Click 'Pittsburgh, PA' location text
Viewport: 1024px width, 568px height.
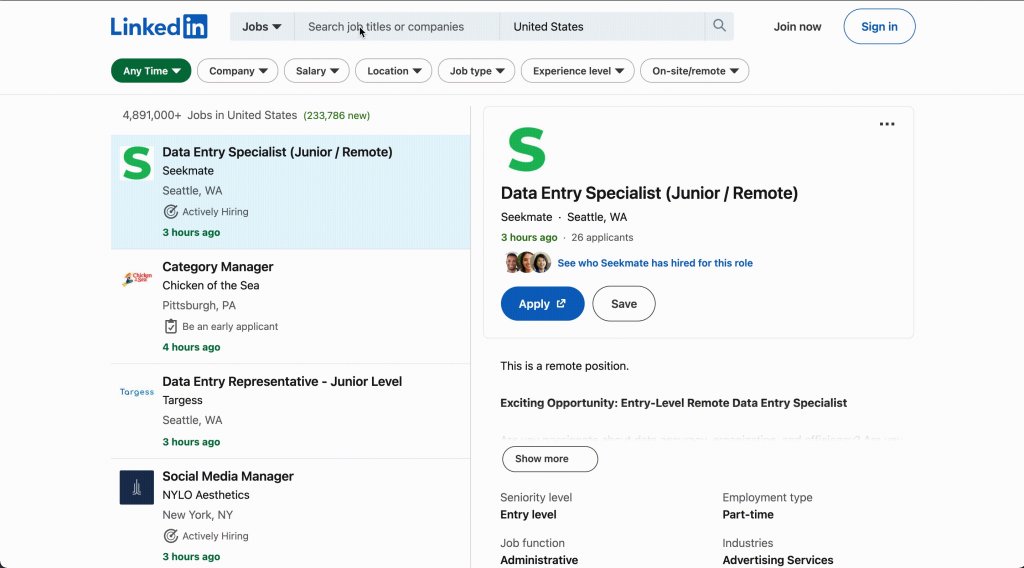pos(199,306)
